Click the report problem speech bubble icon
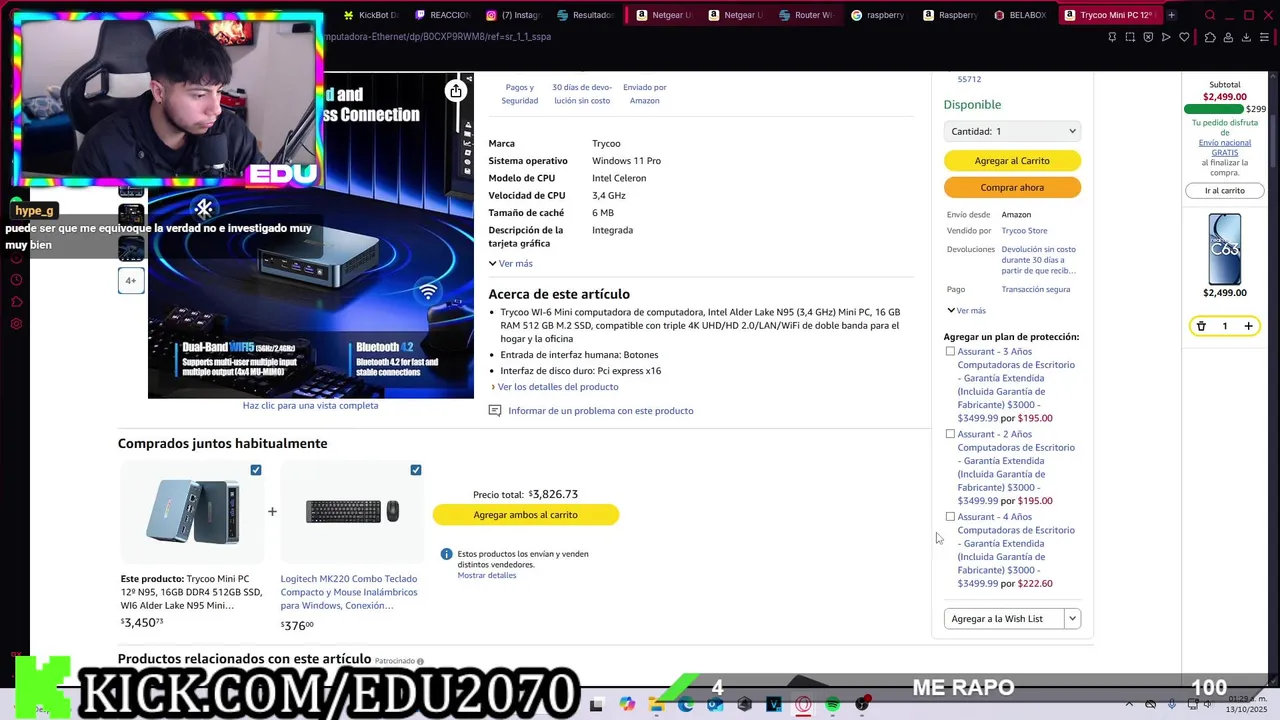The width and height of the screenshot is (1280, 720). coord(495,411)
